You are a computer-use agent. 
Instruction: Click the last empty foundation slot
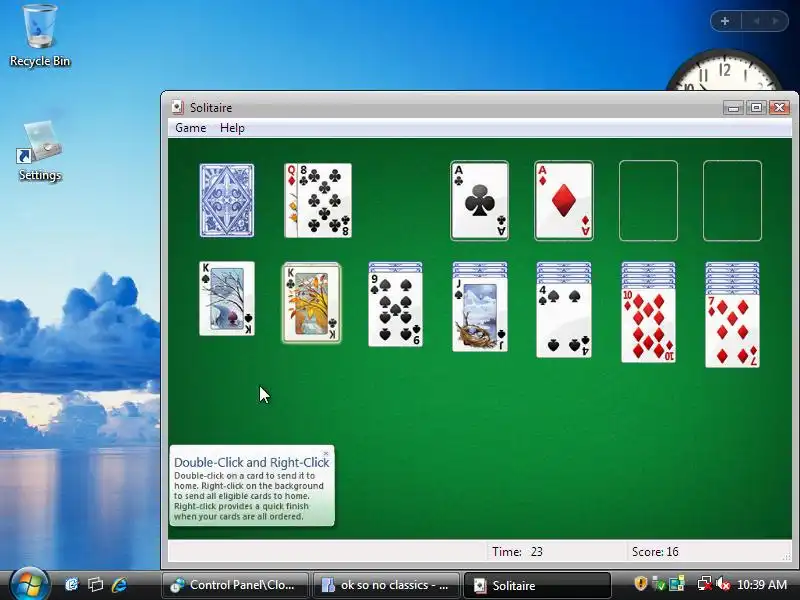tap(732, 201)
